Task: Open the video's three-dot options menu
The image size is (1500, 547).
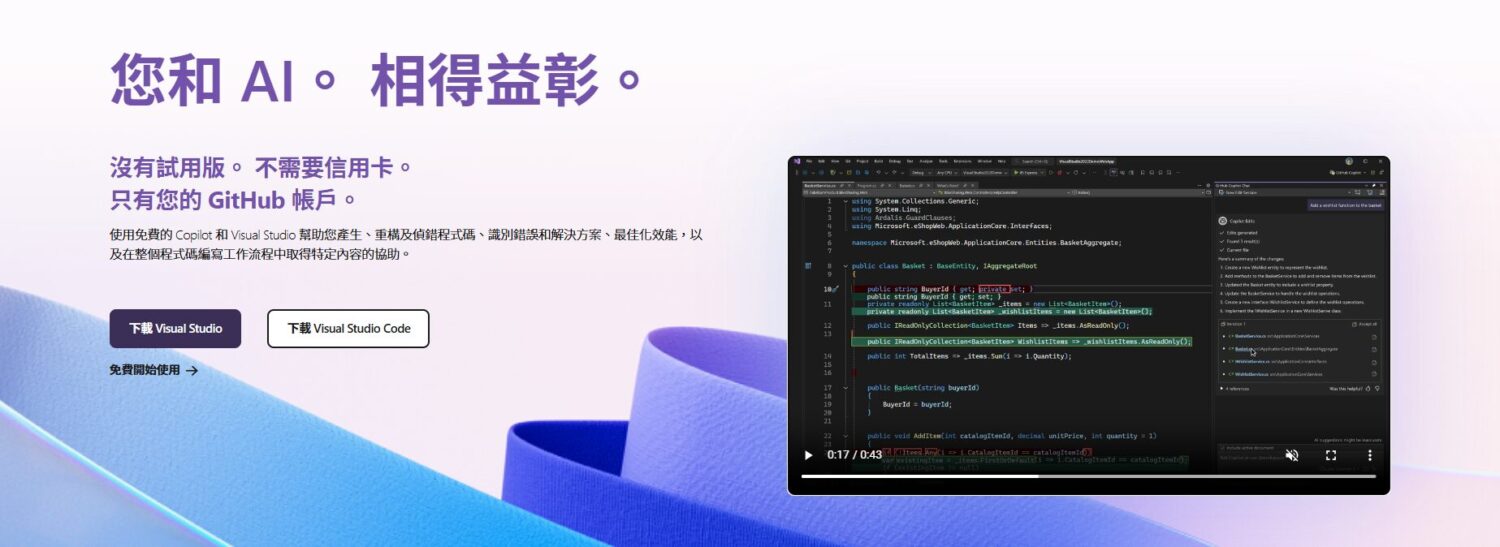Action: [1370, 455]
